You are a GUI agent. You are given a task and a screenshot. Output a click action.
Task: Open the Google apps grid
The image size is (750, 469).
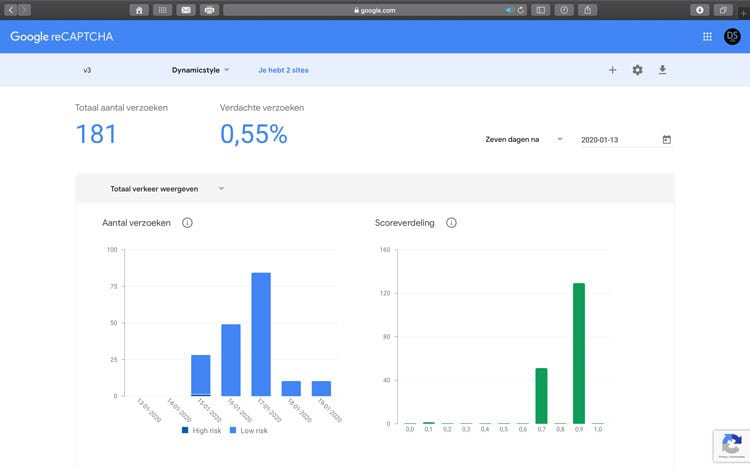coord(707,37)
